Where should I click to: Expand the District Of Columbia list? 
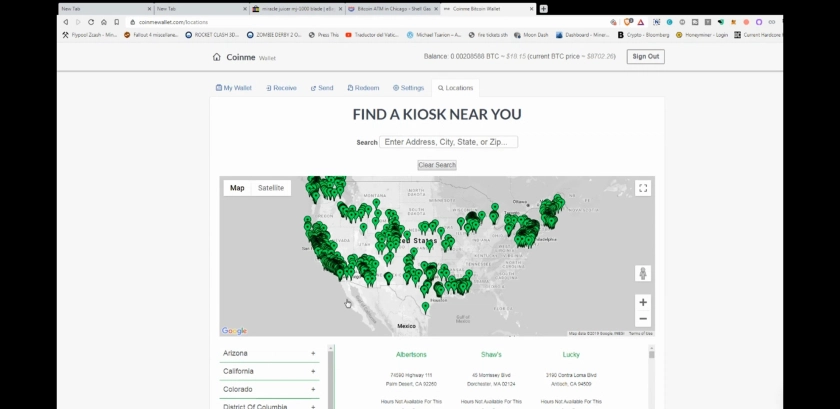[x=269, y=406]
